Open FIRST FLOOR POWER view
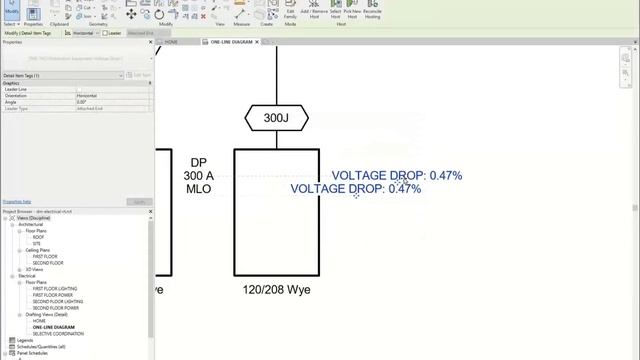 click(53, 296)
